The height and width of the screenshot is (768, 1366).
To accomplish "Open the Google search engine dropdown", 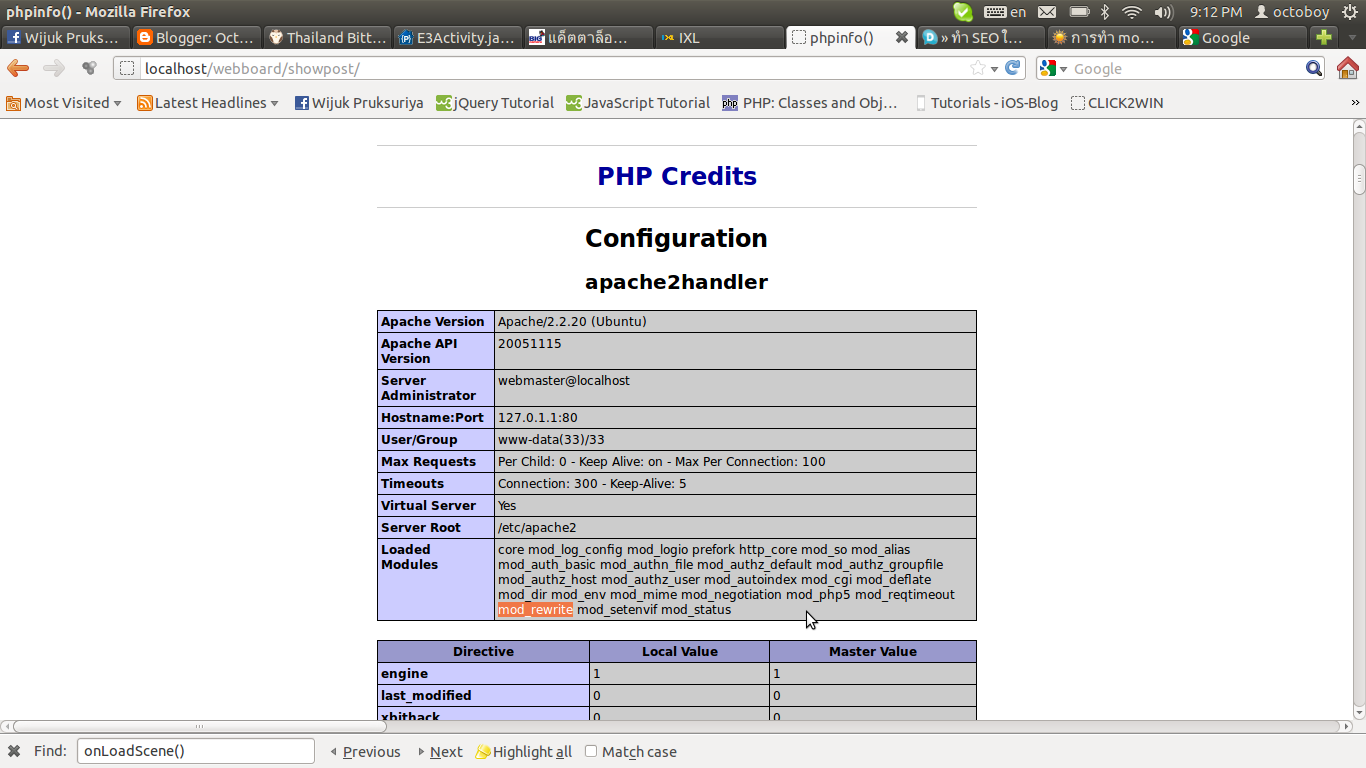I will [1053, 68].
